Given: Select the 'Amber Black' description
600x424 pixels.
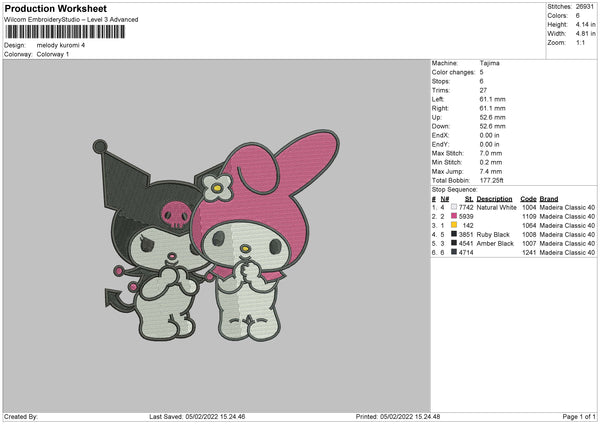Looking at the screenshot, I should point(495,243).
